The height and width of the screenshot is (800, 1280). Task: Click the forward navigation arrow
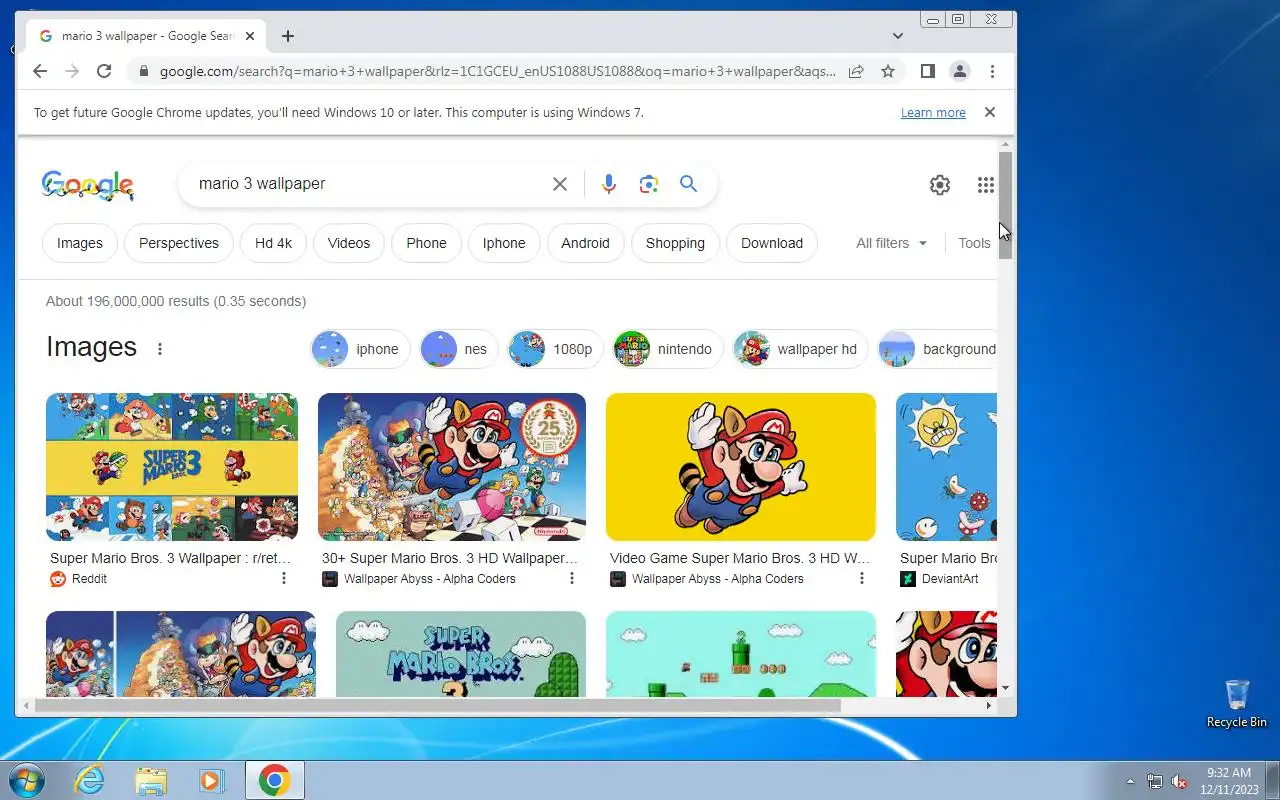(72, 71)
